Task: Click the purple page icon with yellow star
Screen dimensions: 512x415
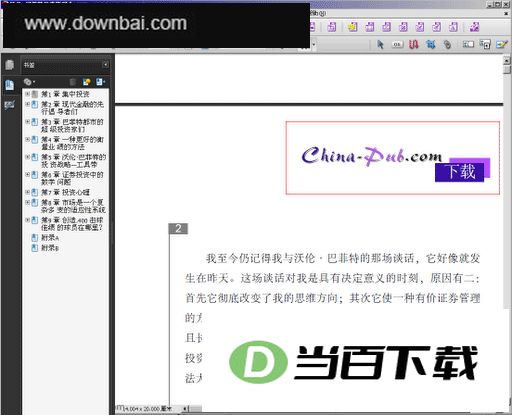Action: click(x=352, y=27)
